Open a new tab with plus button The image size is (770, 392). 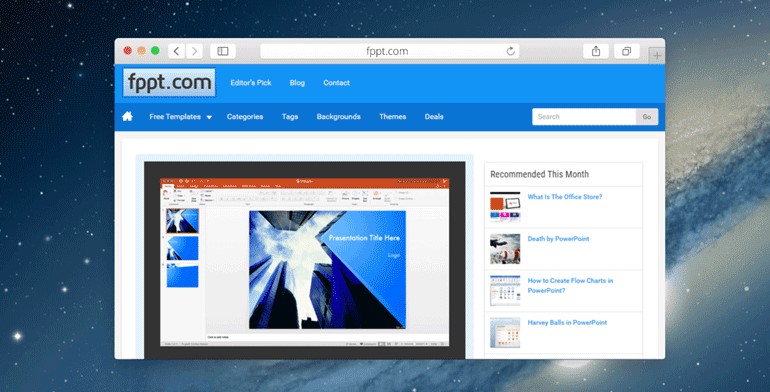[x=657, y=56]
